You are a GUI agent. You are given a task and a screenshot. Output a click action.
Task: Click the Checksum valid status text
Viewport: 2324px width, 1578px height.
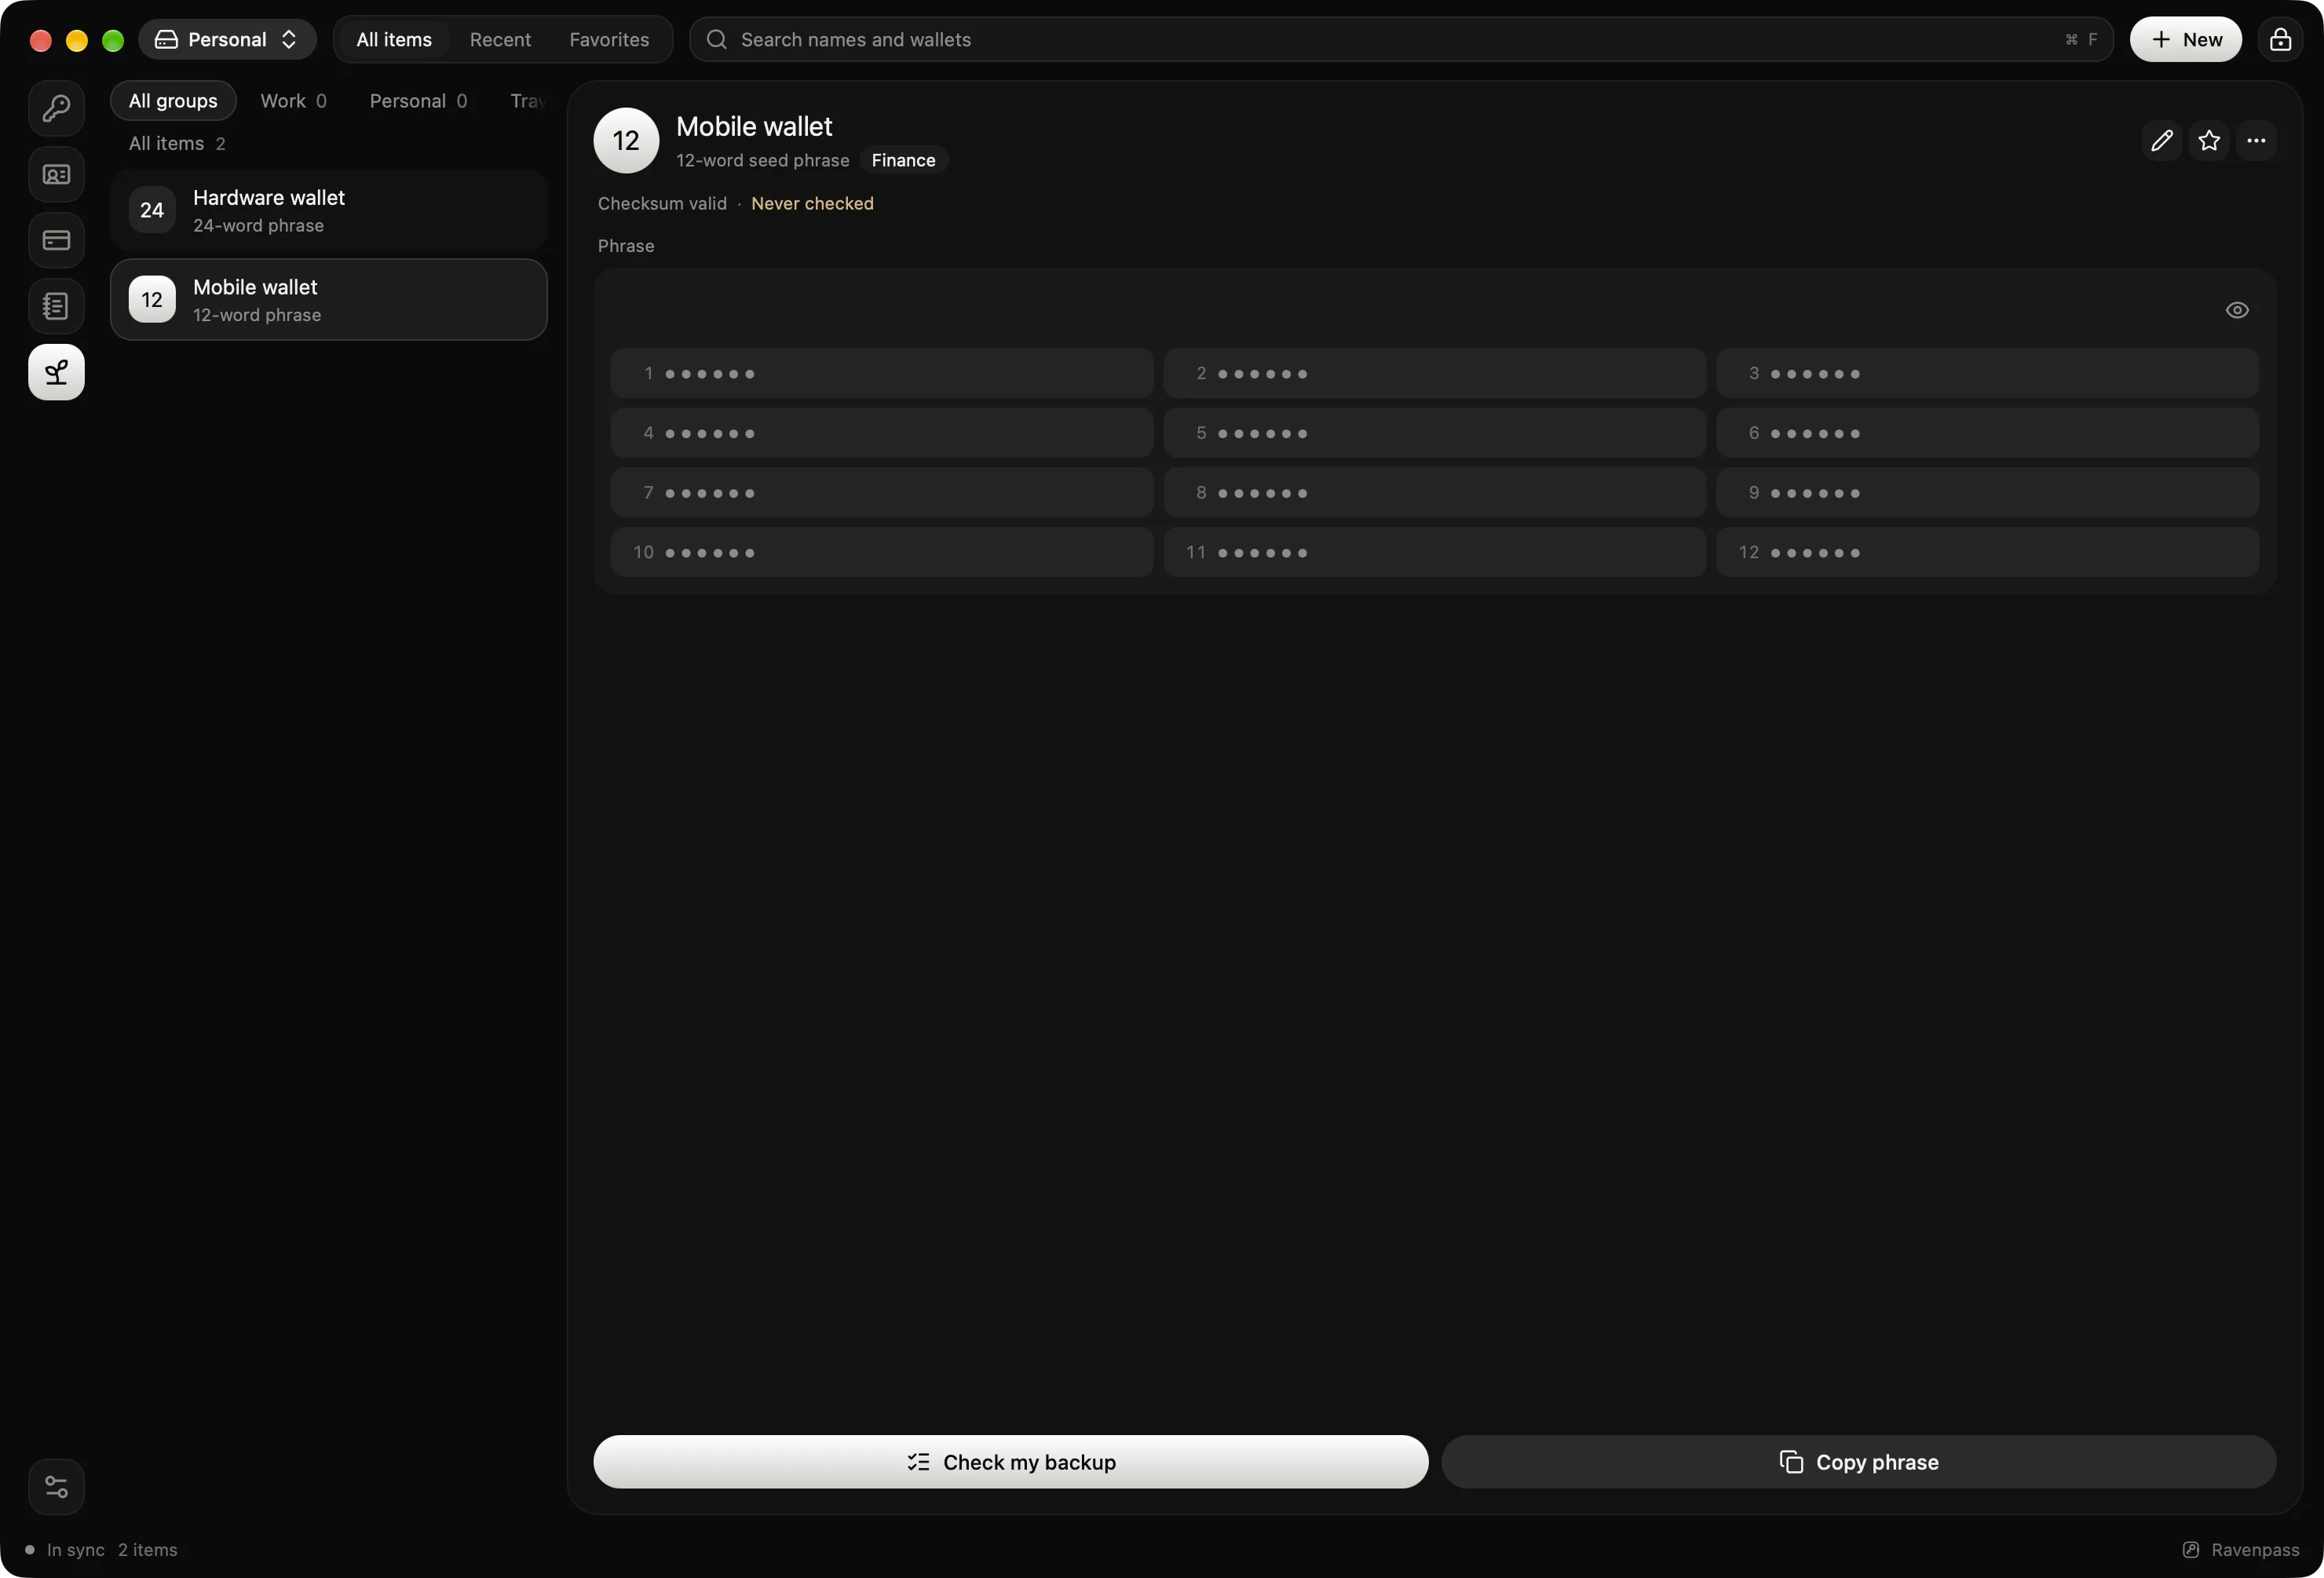coord(662,204)
